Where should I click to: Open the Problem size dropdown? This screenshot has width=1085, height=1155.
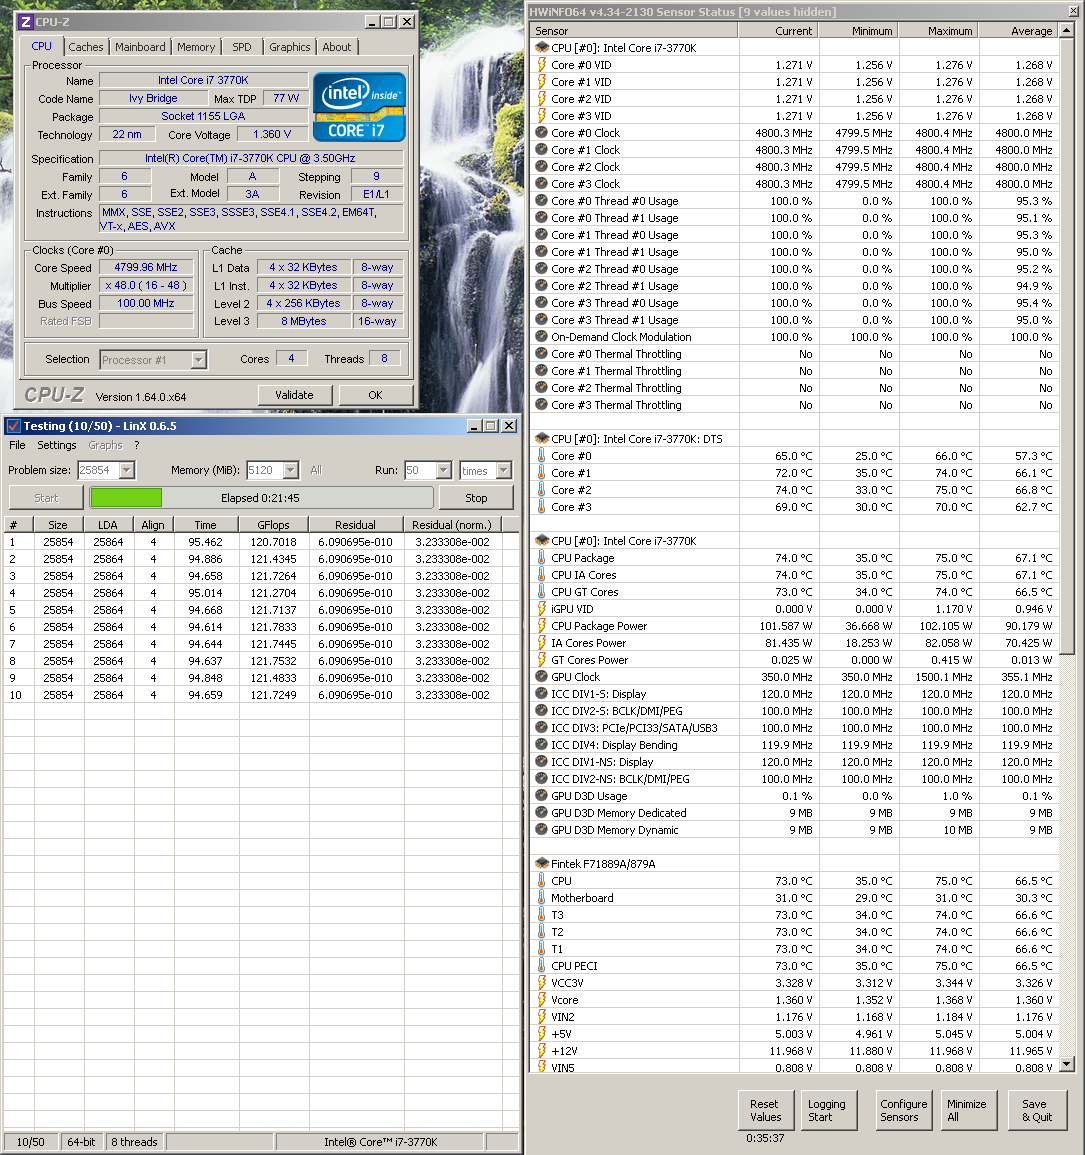tap(127, 470)
